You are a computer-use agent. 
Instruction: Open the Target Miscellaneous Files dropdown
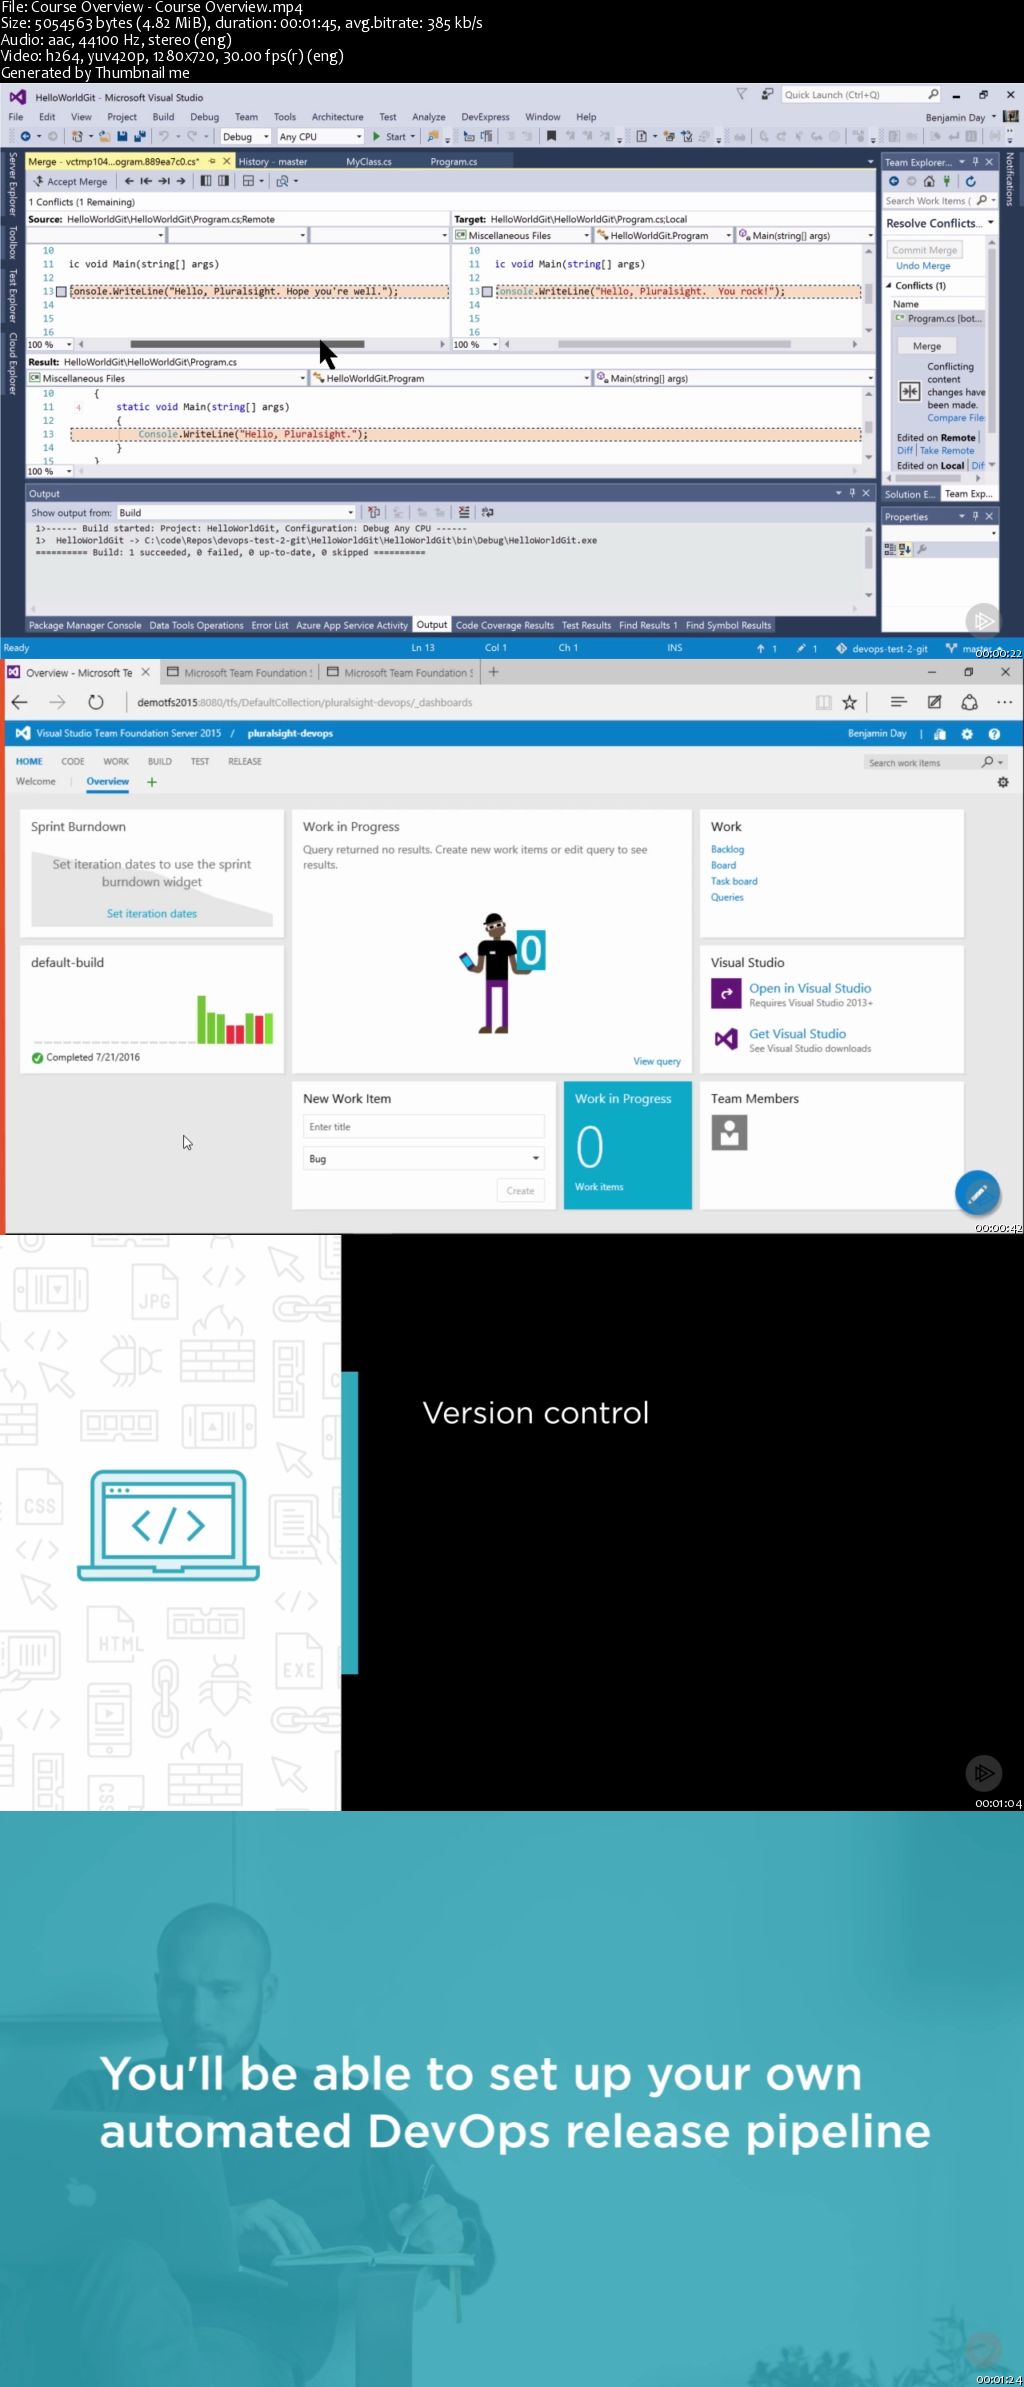(x=522, y=236)
